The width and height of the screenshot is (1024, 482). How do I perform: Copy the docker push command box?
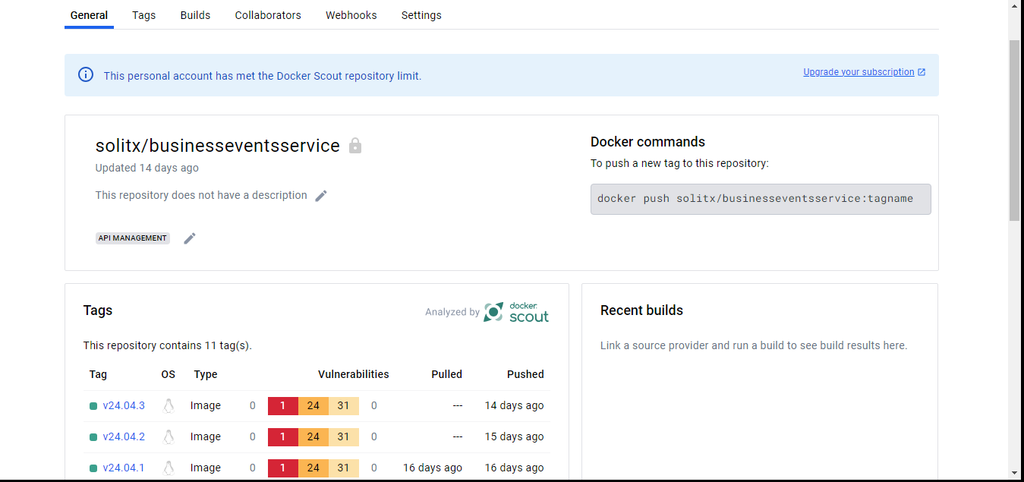[761, 199]
